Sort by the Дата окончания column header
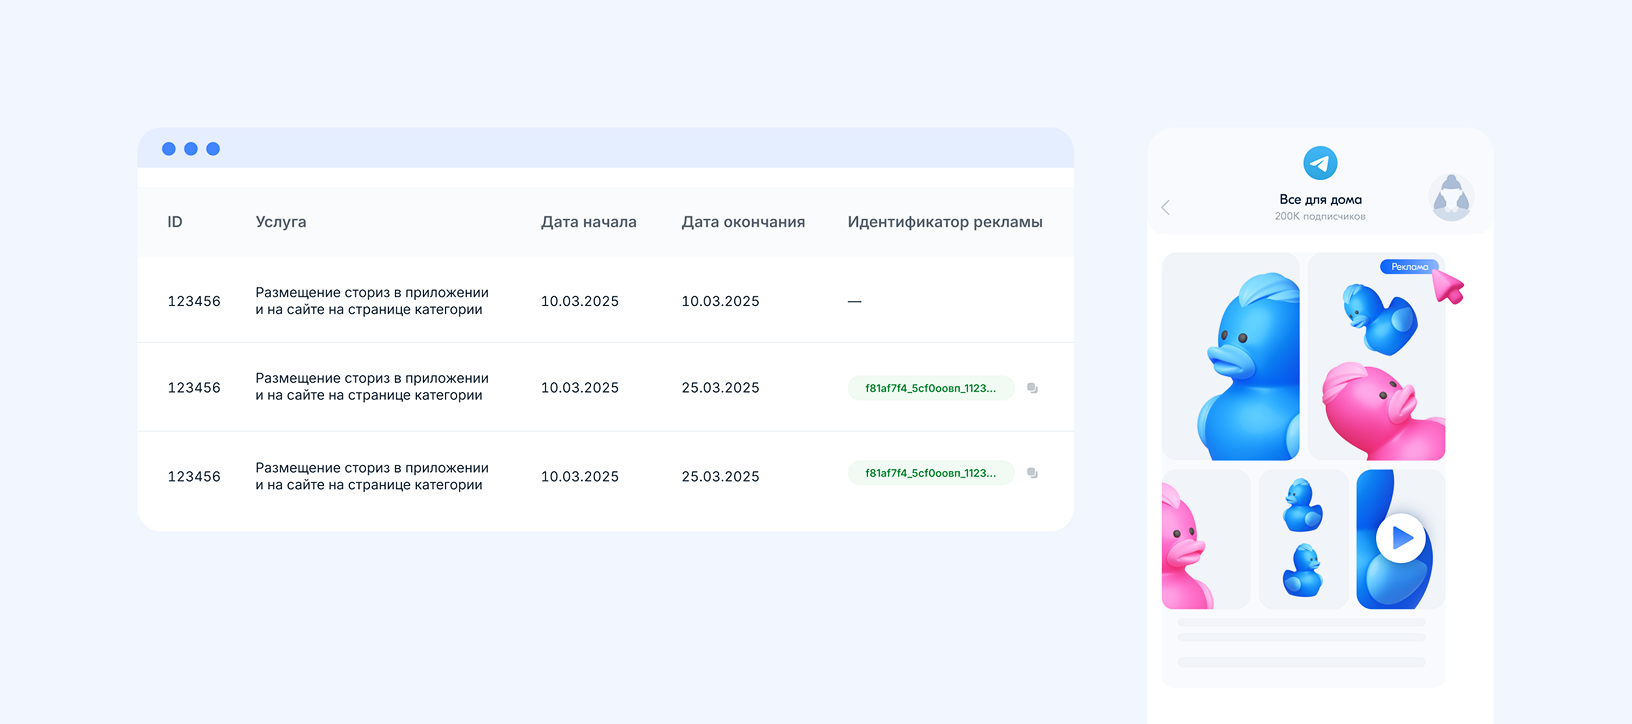Viewport: 1632px width, 724px height. coord(743,222)
